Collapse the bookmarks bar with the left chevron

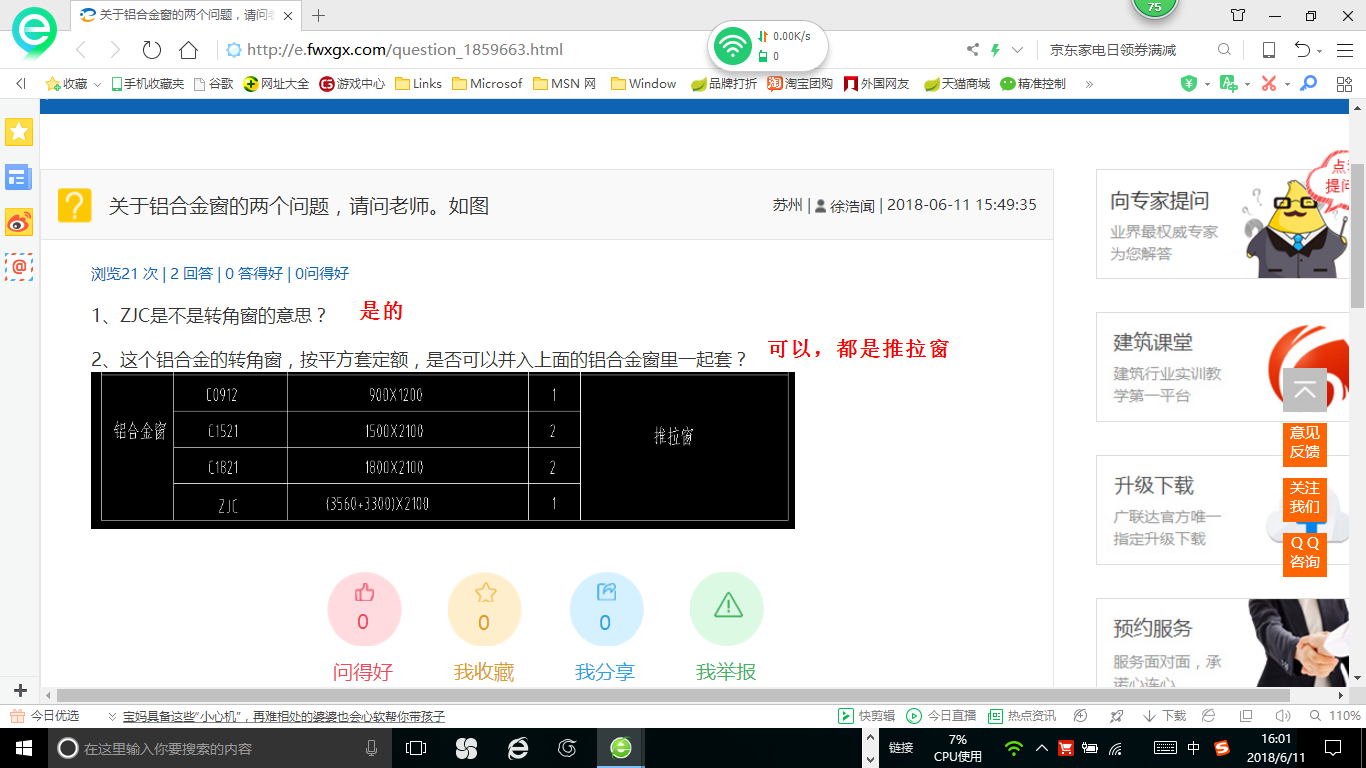click(21, 84)
